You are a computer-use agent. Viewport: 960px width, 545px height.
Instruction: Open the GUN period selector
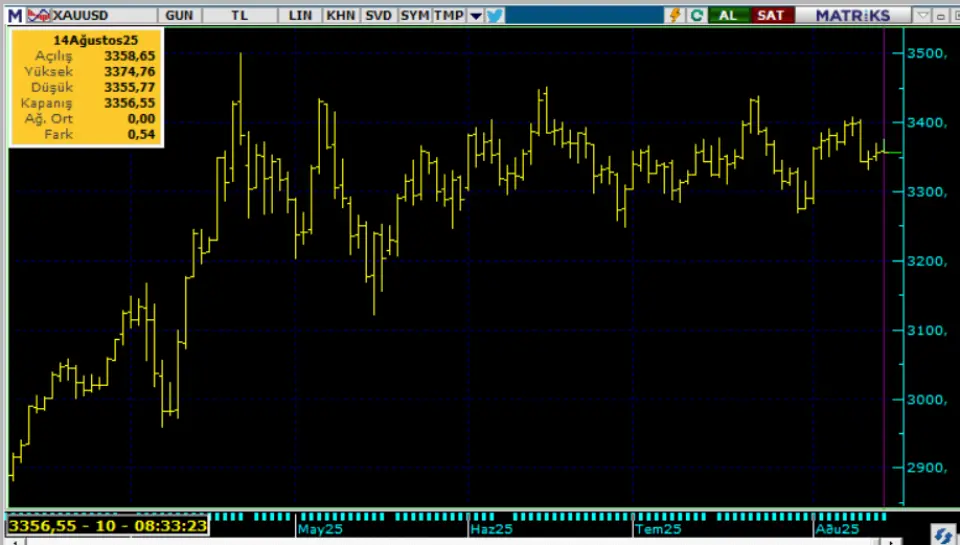pyautogui.click(x=179, y=15)
